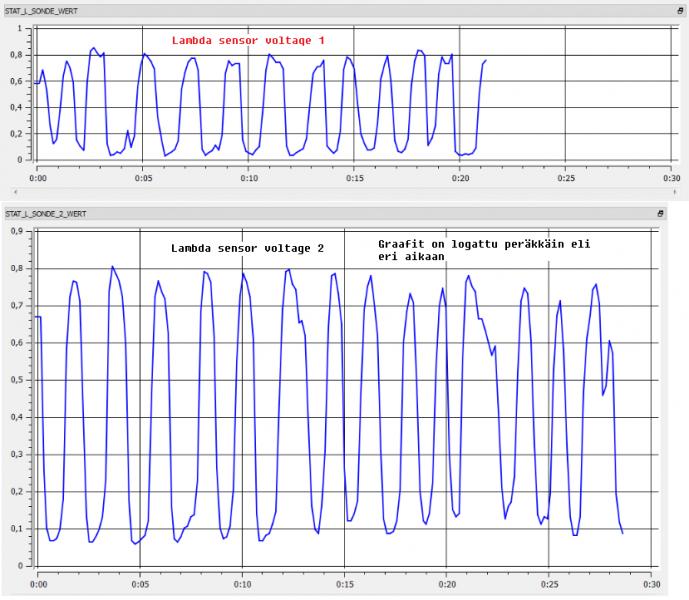
Task: Click the 0:20 time label on the top chart
Action: (460, 178)
